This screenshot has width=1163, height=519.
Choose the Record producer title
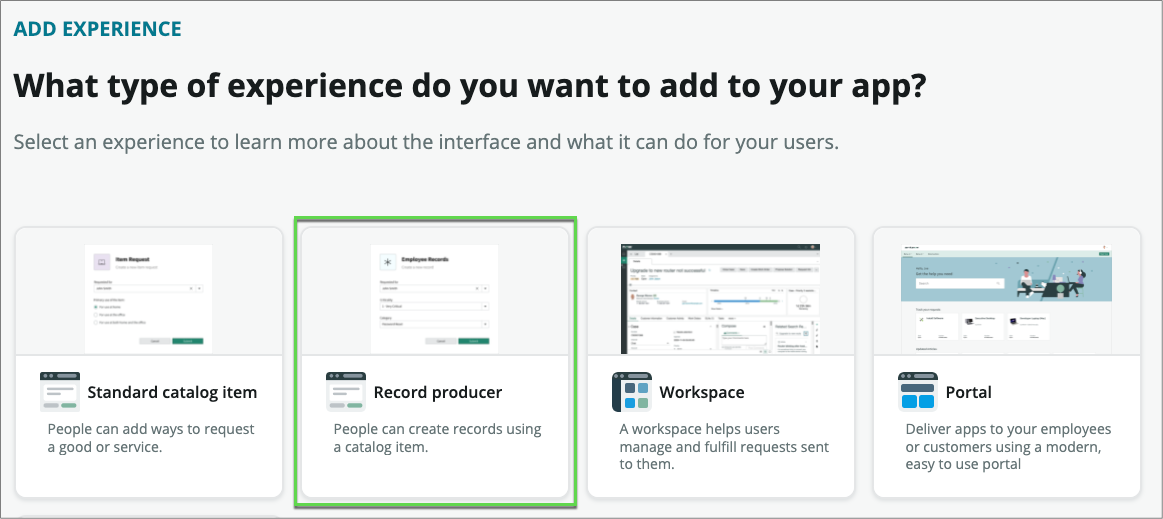(x=437, y=392)
